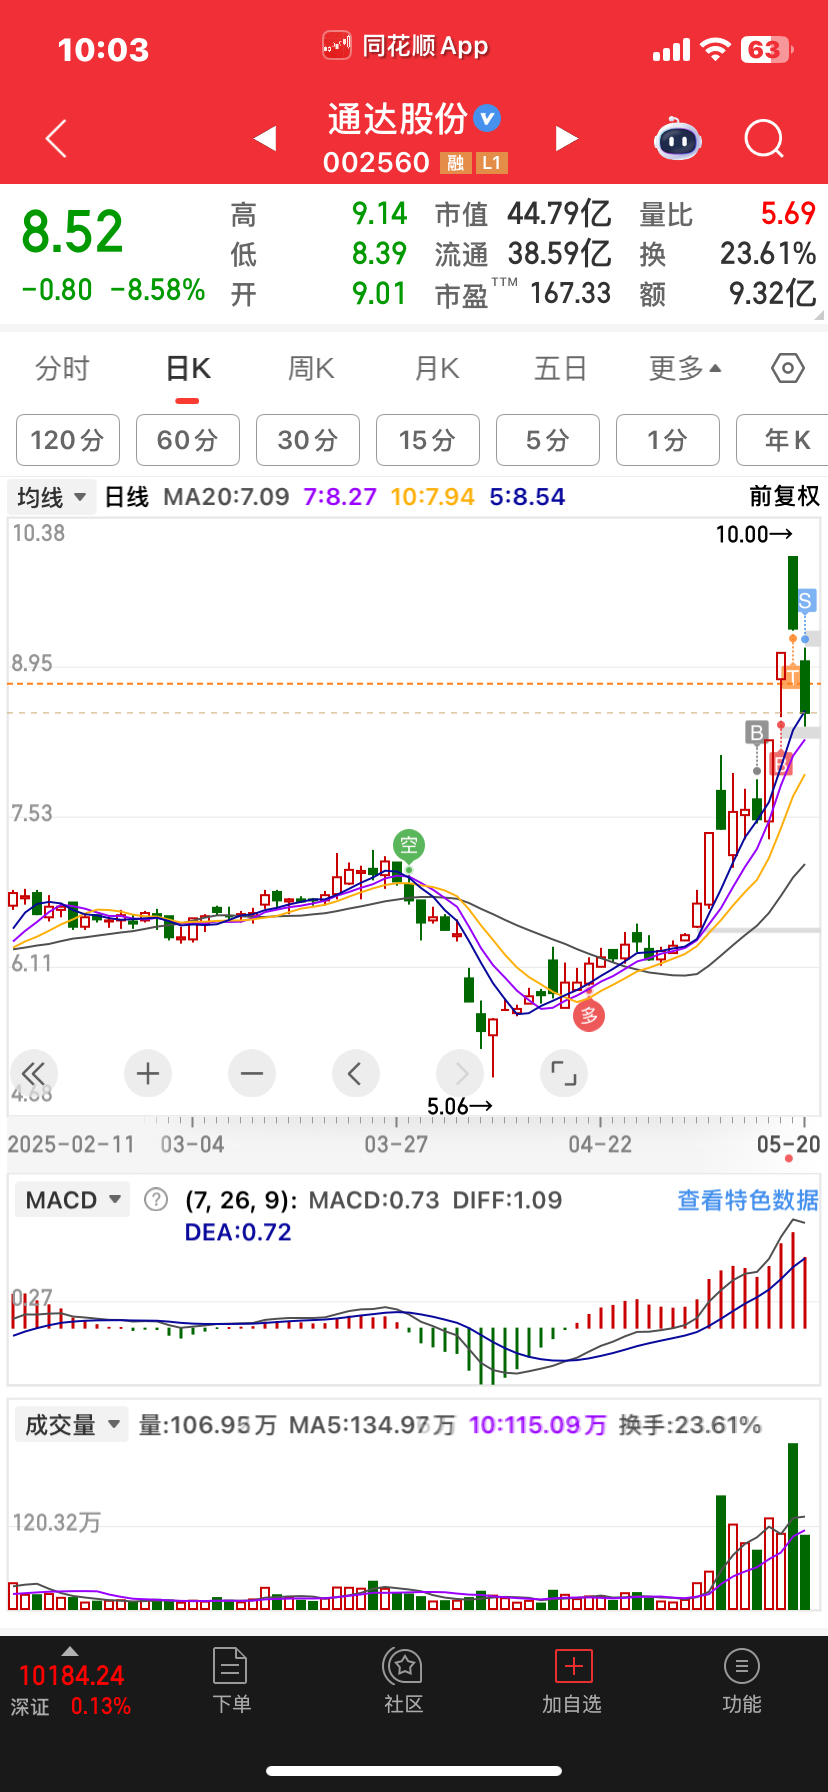Viewport: 828px width, 1792px height.
Task: Tap the 换手:23.61% volume label
Action: point(690,1425)
